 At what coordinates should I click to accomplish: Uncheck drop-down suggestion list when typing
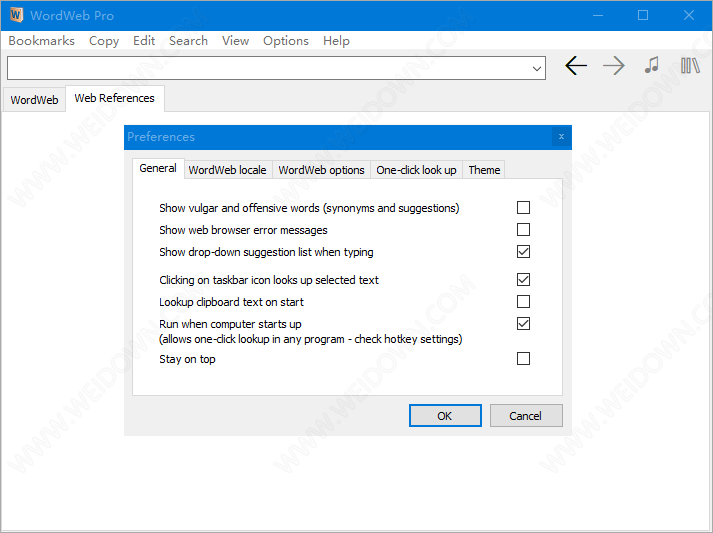click(x=523, y=251)
